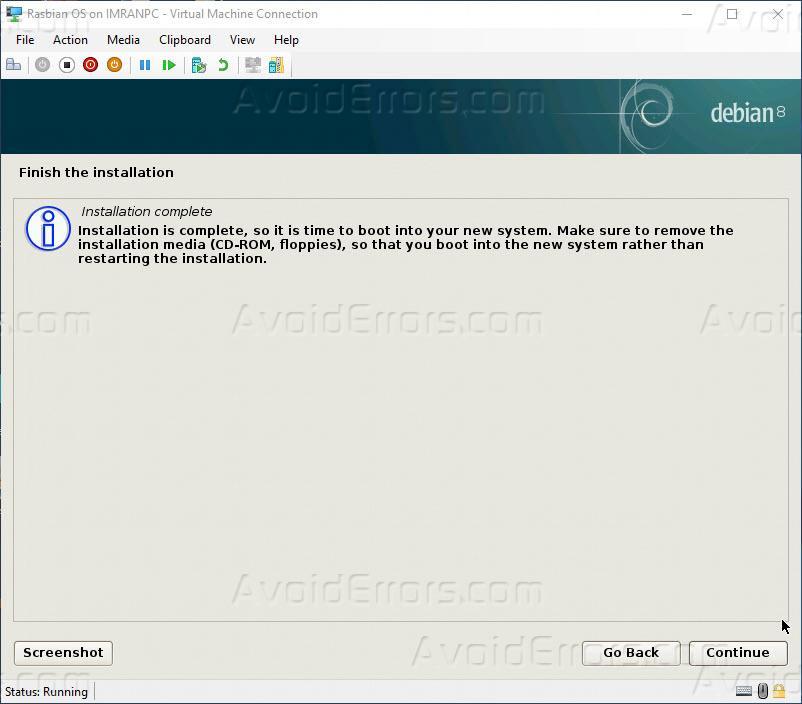Start the virtual machine
Image resolution: width=802 pixels, height=704 pixels.
pyautogui.click(x=42, y=65)
